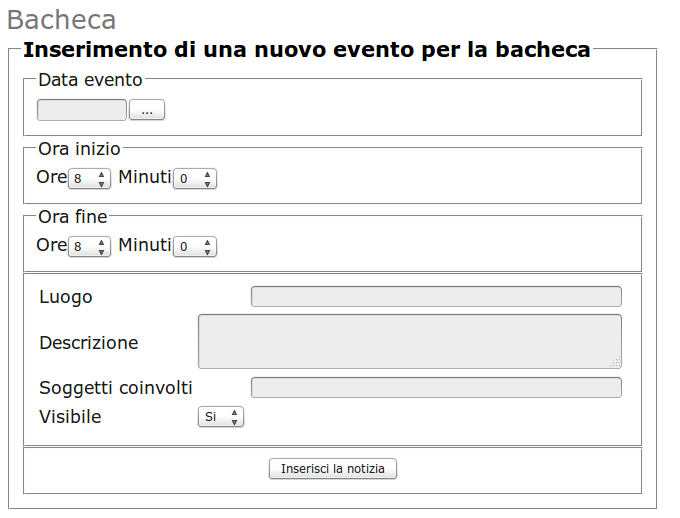Click the Data evento date field

click(82, 110)
